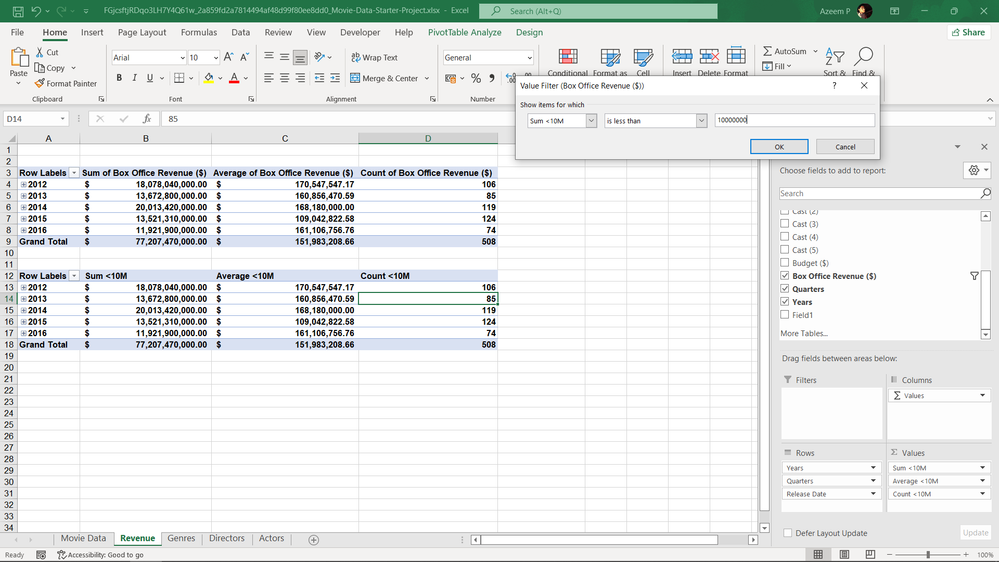Screen dimensions: 999x562
Task: Open the Formulas ribbon tab
Action: [199, 32]
